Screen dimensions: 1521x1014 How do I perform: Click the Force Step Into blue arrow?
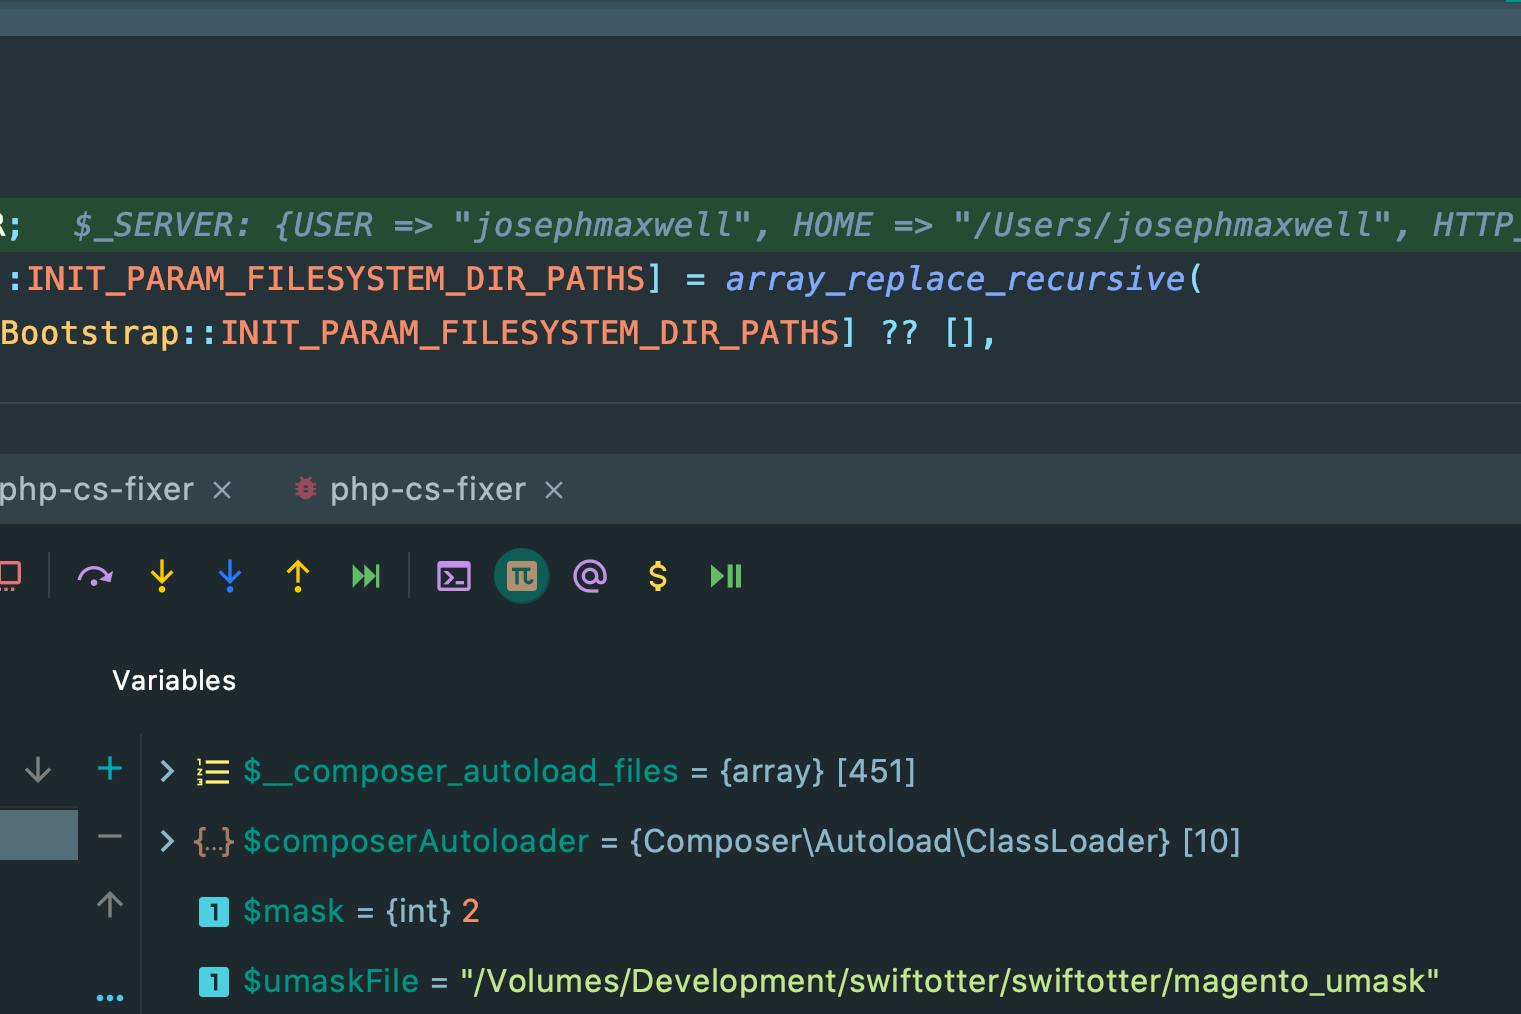click(x=230, y=576)
